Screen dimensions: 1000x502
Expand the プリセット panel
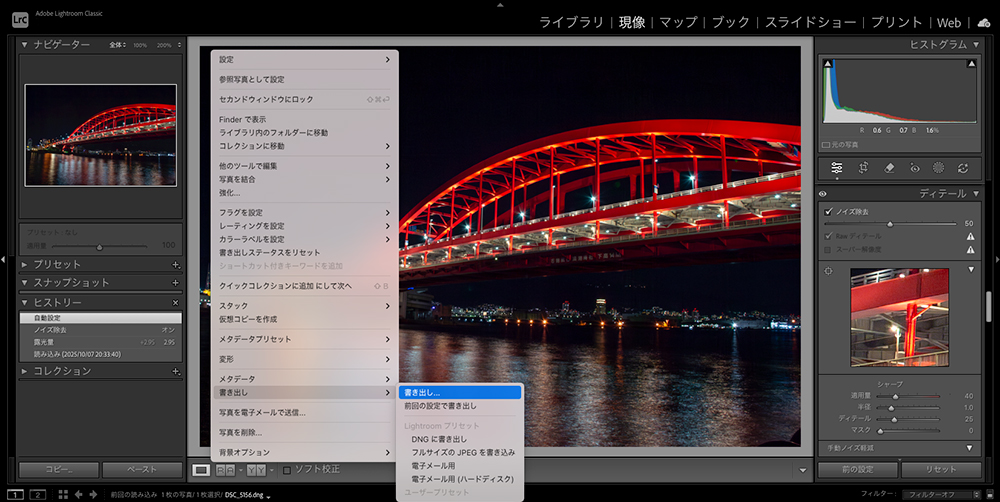[26, 265]
